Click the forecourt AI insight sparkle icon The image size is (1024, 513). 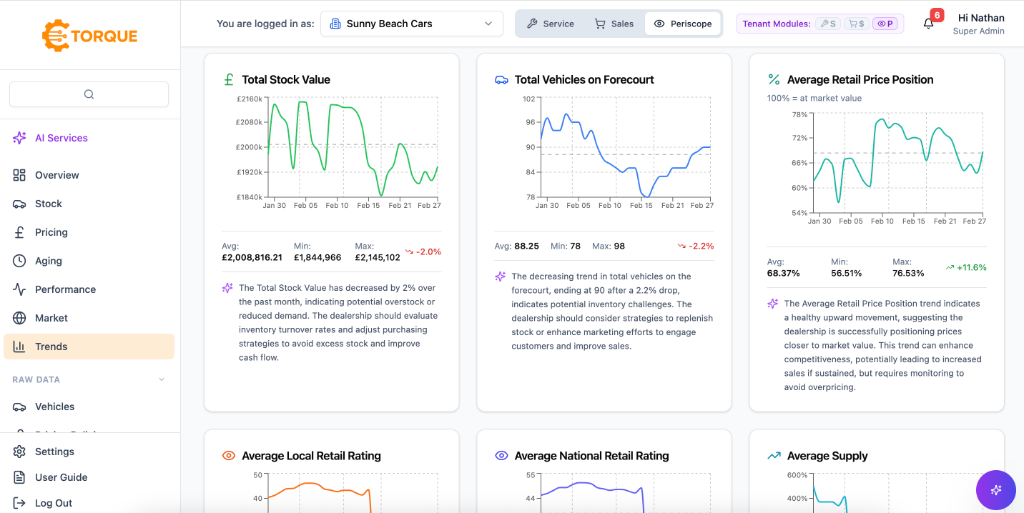click(x=500, y=276)
